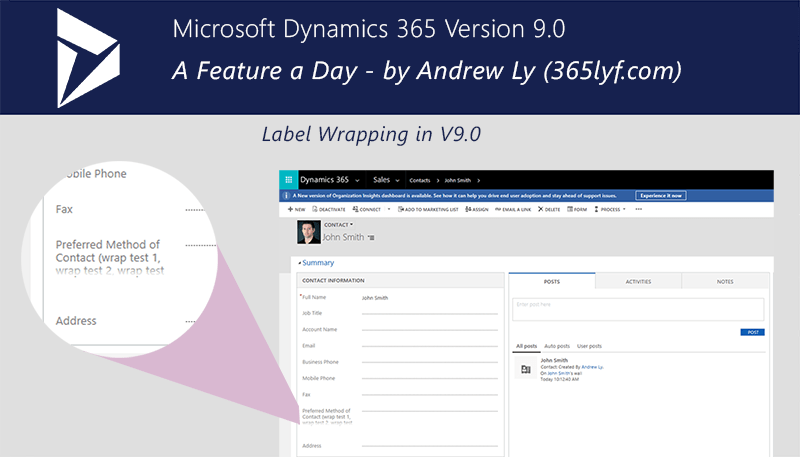Click the Business Phone field

(430, 362)
